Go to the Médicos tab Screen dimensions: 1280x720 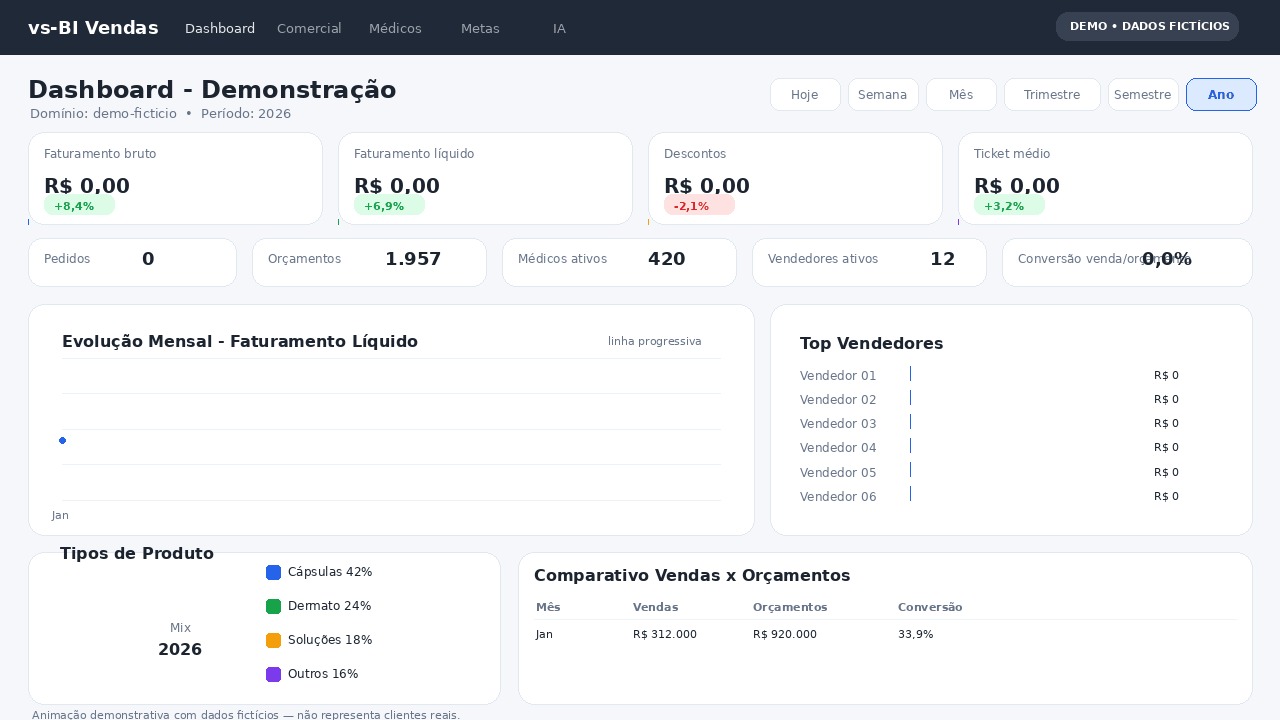pos(395,28)
